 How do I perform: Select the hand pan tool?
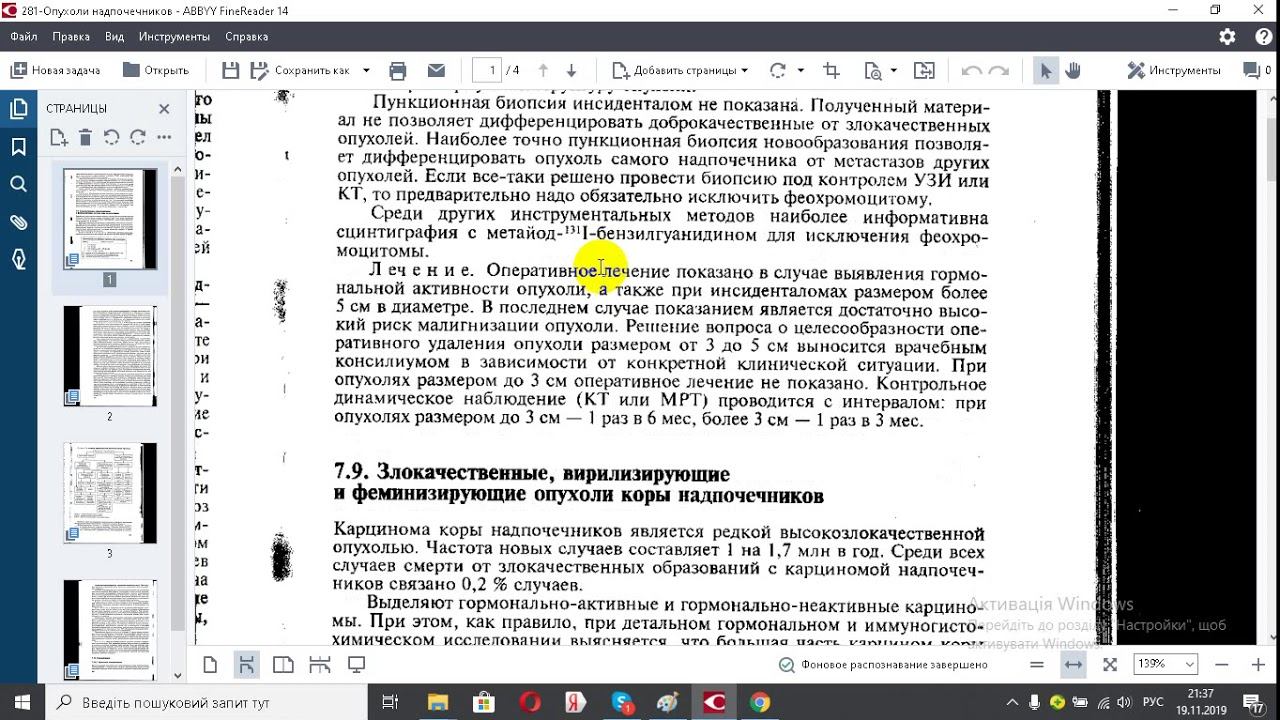(x=1073, y=70)
